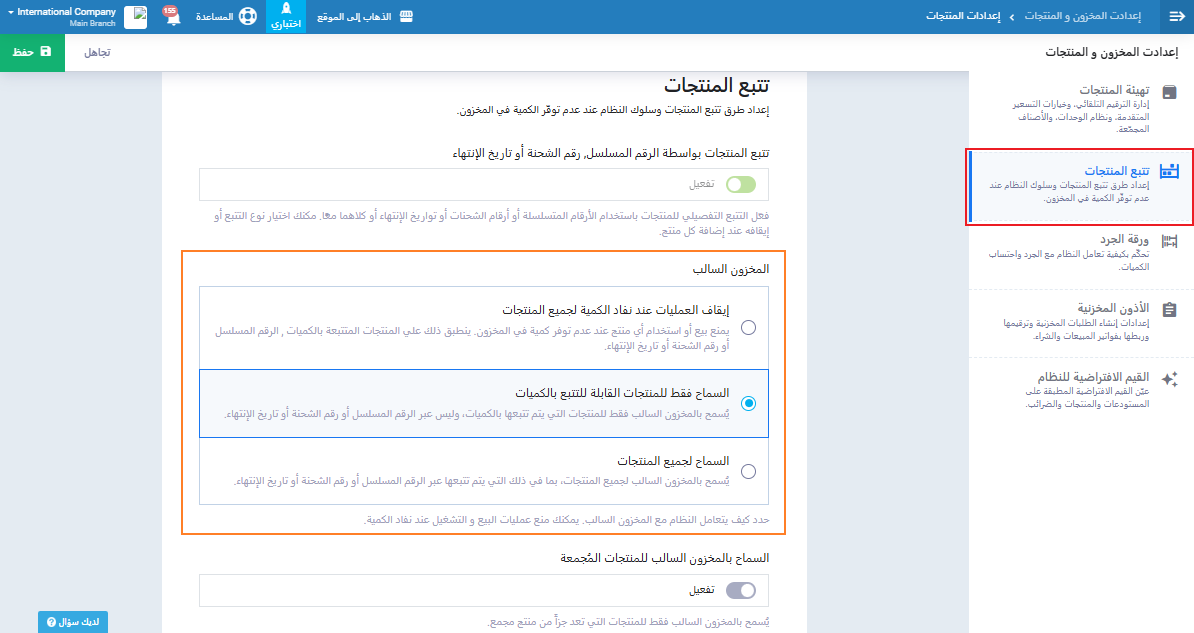Open الأذون المخزنية via its clipboard icon

[1169, 310]
